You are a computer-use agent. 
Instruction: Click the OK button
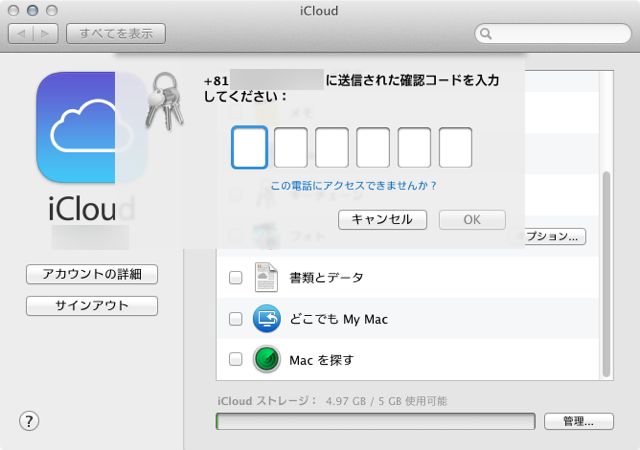point(472,220)
